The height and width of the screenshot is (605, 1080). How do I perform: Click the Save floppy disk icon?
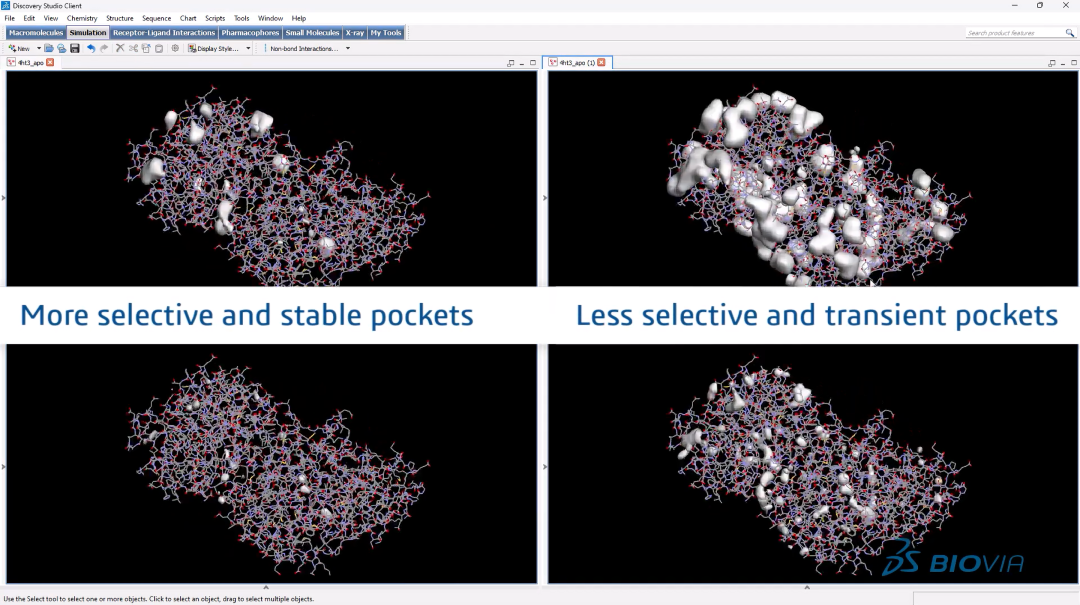pyautogui.click(x=74, y=48)
